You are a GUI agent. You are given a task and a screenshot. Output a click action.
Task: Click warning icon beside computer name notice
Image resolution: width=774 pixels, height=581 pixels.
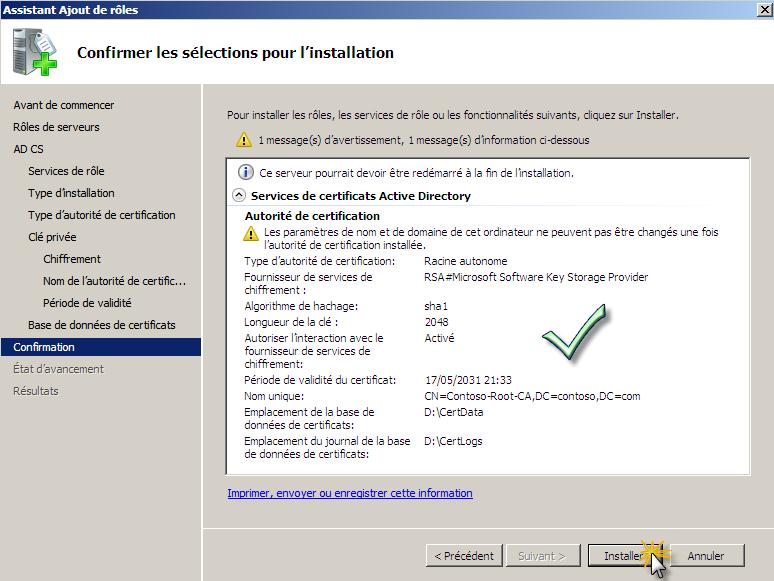tap(251, 233)
